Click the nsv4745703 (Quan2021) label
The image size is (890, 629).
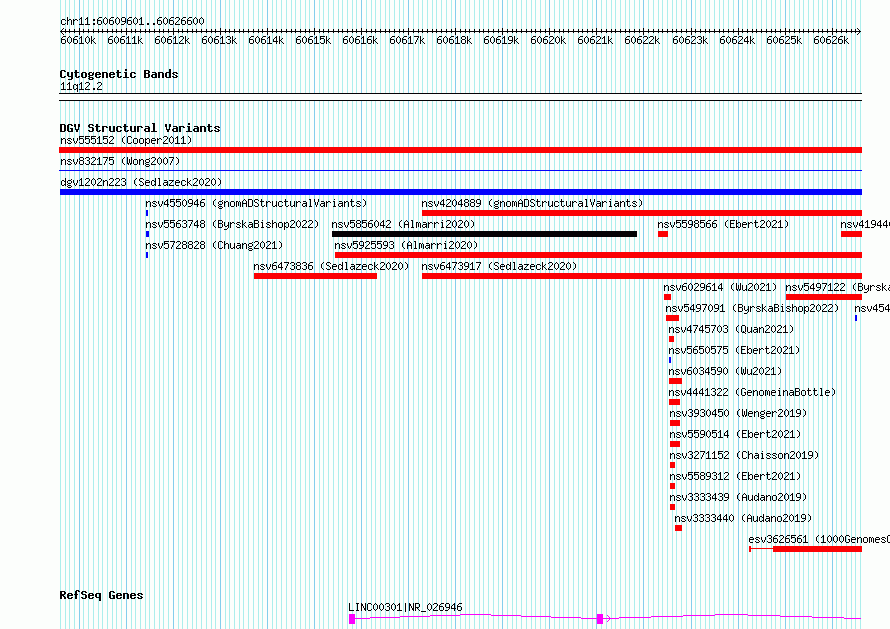coord(731,329)
